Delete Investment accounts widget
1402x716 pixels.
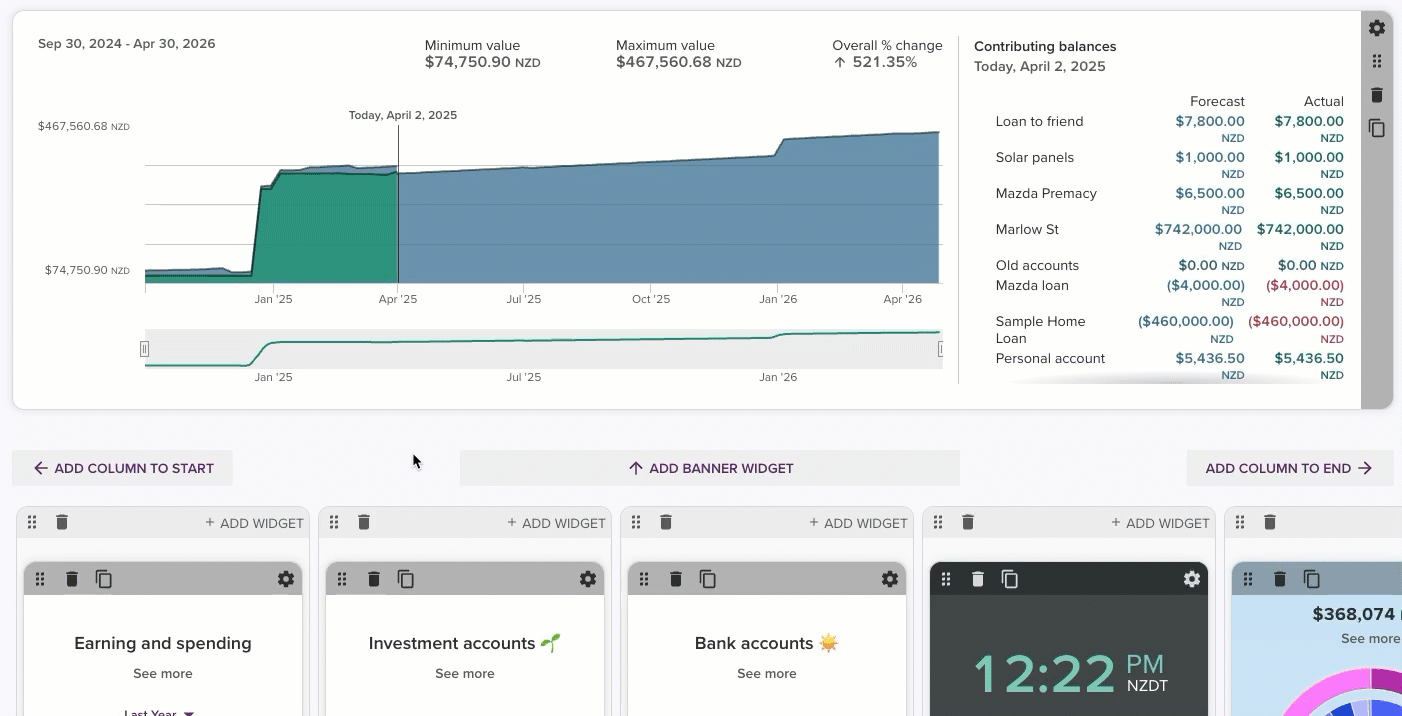coord(374,579)
